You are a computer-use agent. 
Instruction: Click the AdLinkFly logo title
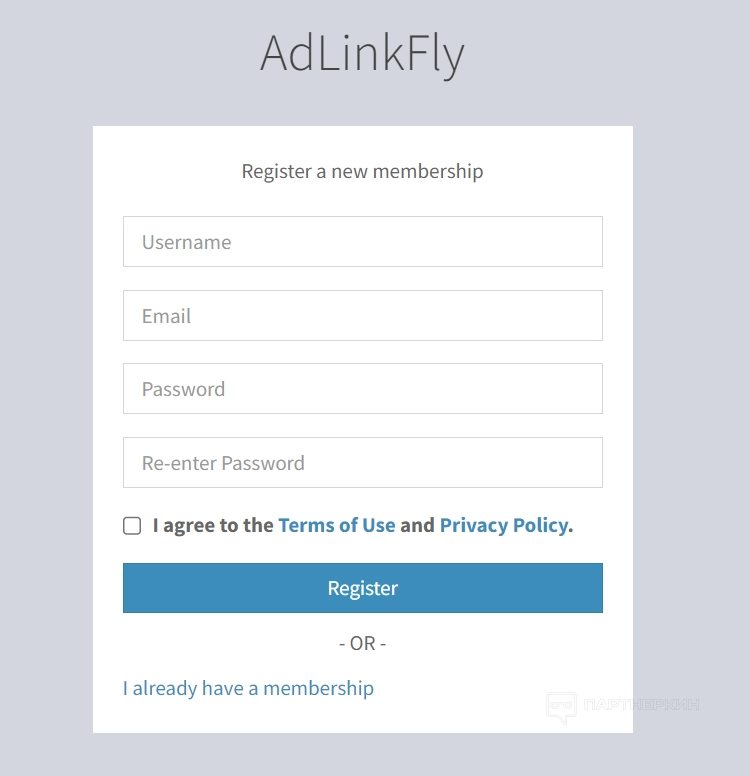pos(362,54)
